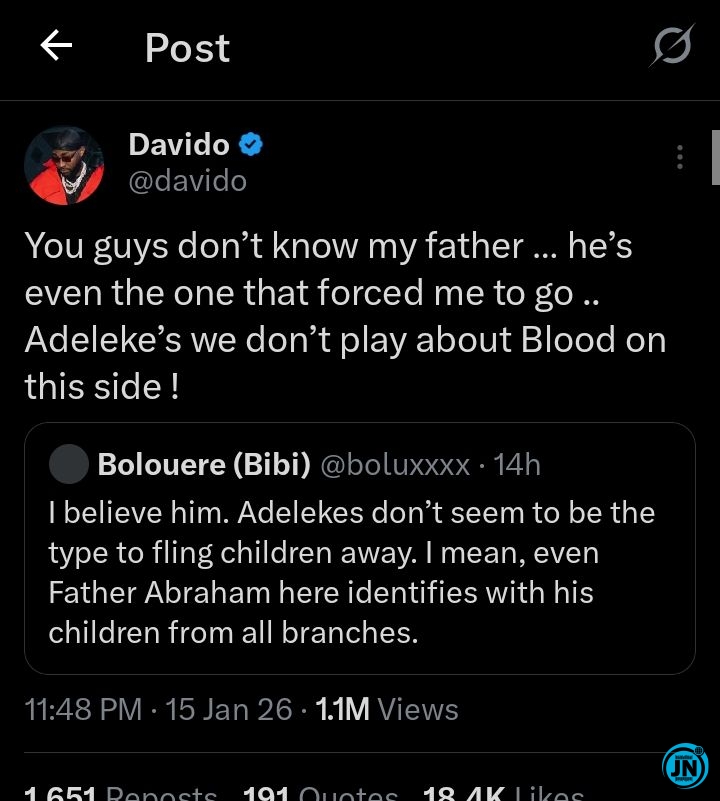Viewport: 720px width, 801px height.
Task: Click the scrollbar on the right edge
Action: pyautogui.click(x=714, y=157)
